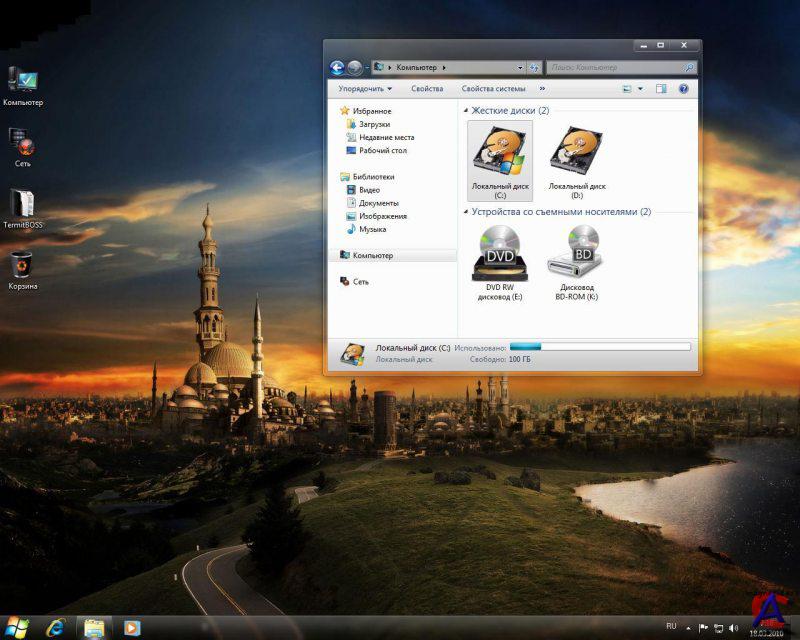The width and height of the screenshot is (800, 640).
Task: Select the Local Disk (D:) drive
Action: (x=576, y=157)
